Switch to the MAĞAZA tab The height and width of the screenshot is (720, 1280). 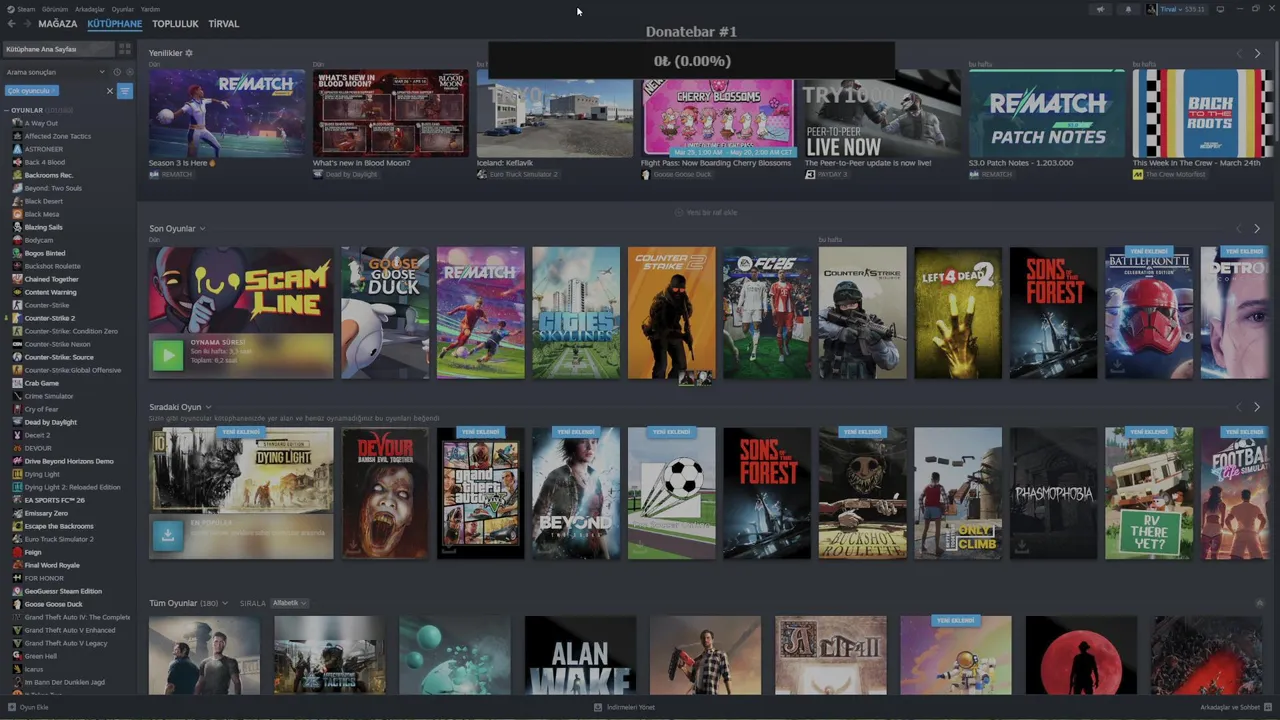coord(58,24)
